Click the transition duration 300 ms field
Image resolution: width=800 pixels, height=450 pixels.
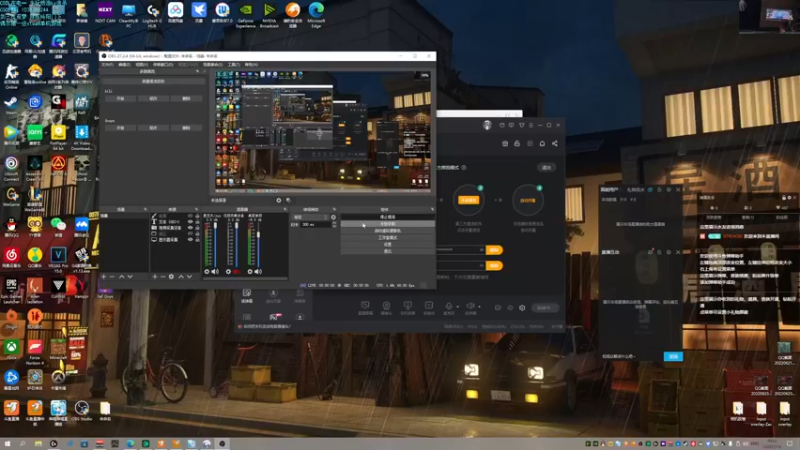coord(316,224)
